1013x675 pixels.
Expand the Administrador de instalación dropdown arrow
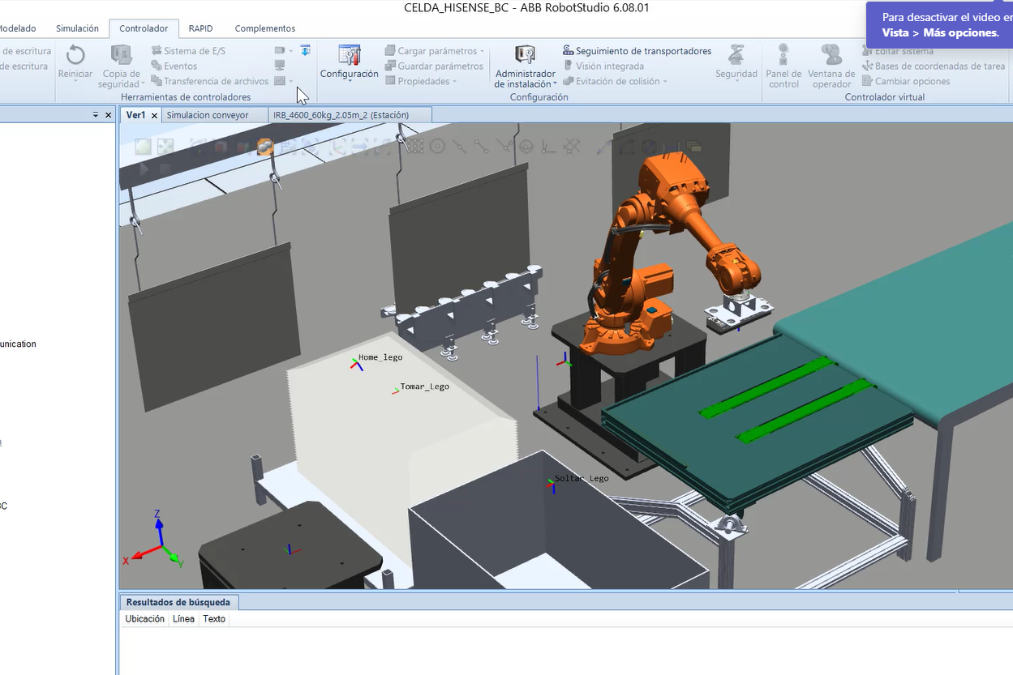(555, 84)
